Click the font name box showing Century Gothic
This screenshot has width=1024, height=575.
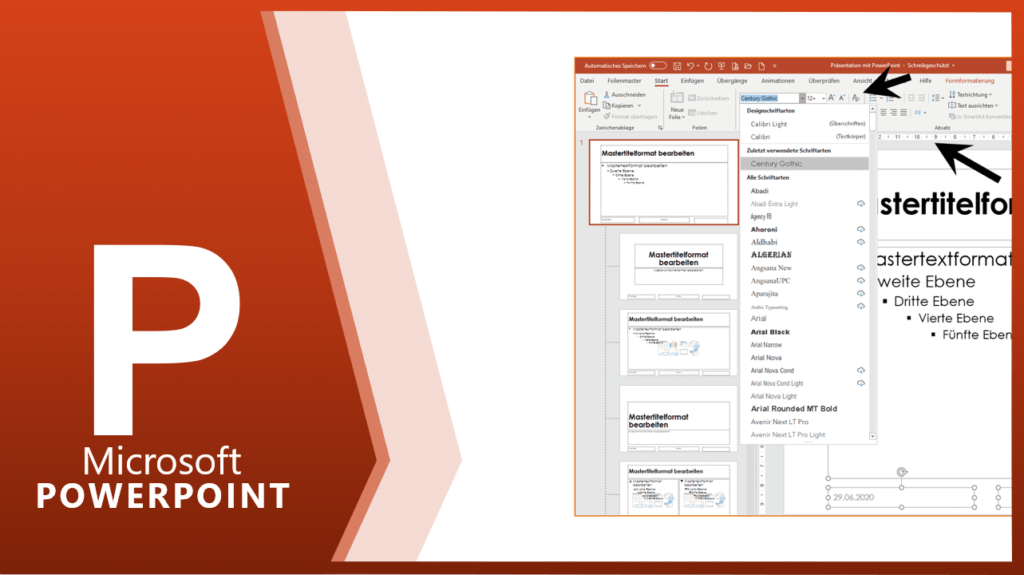pyautogui.click(x=769, y=98)
